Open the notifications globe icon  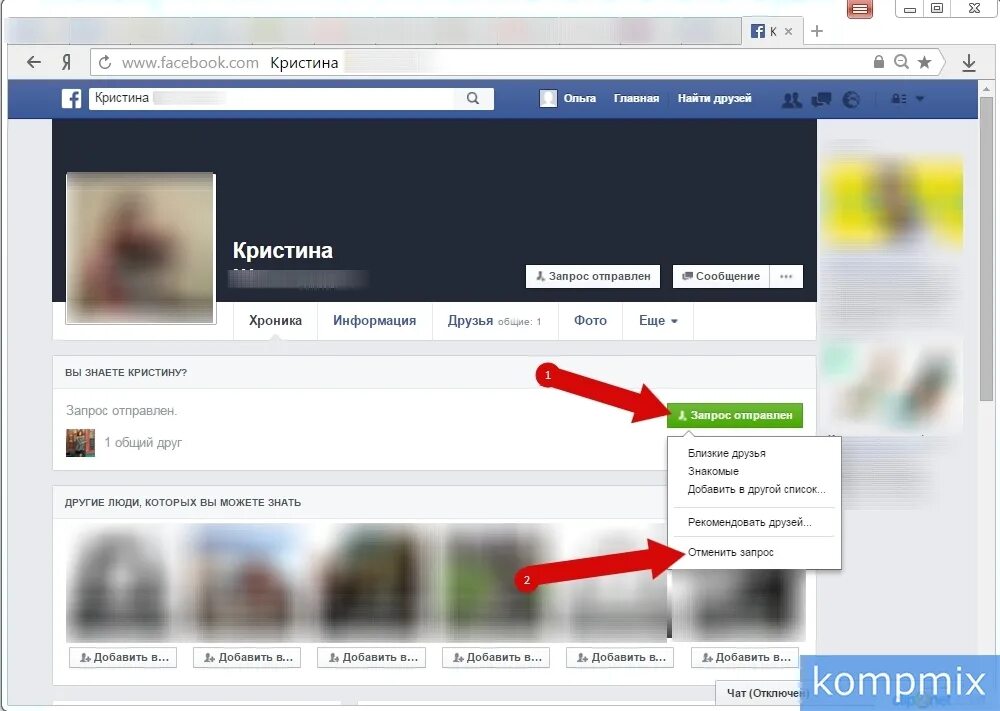[851, 99]
